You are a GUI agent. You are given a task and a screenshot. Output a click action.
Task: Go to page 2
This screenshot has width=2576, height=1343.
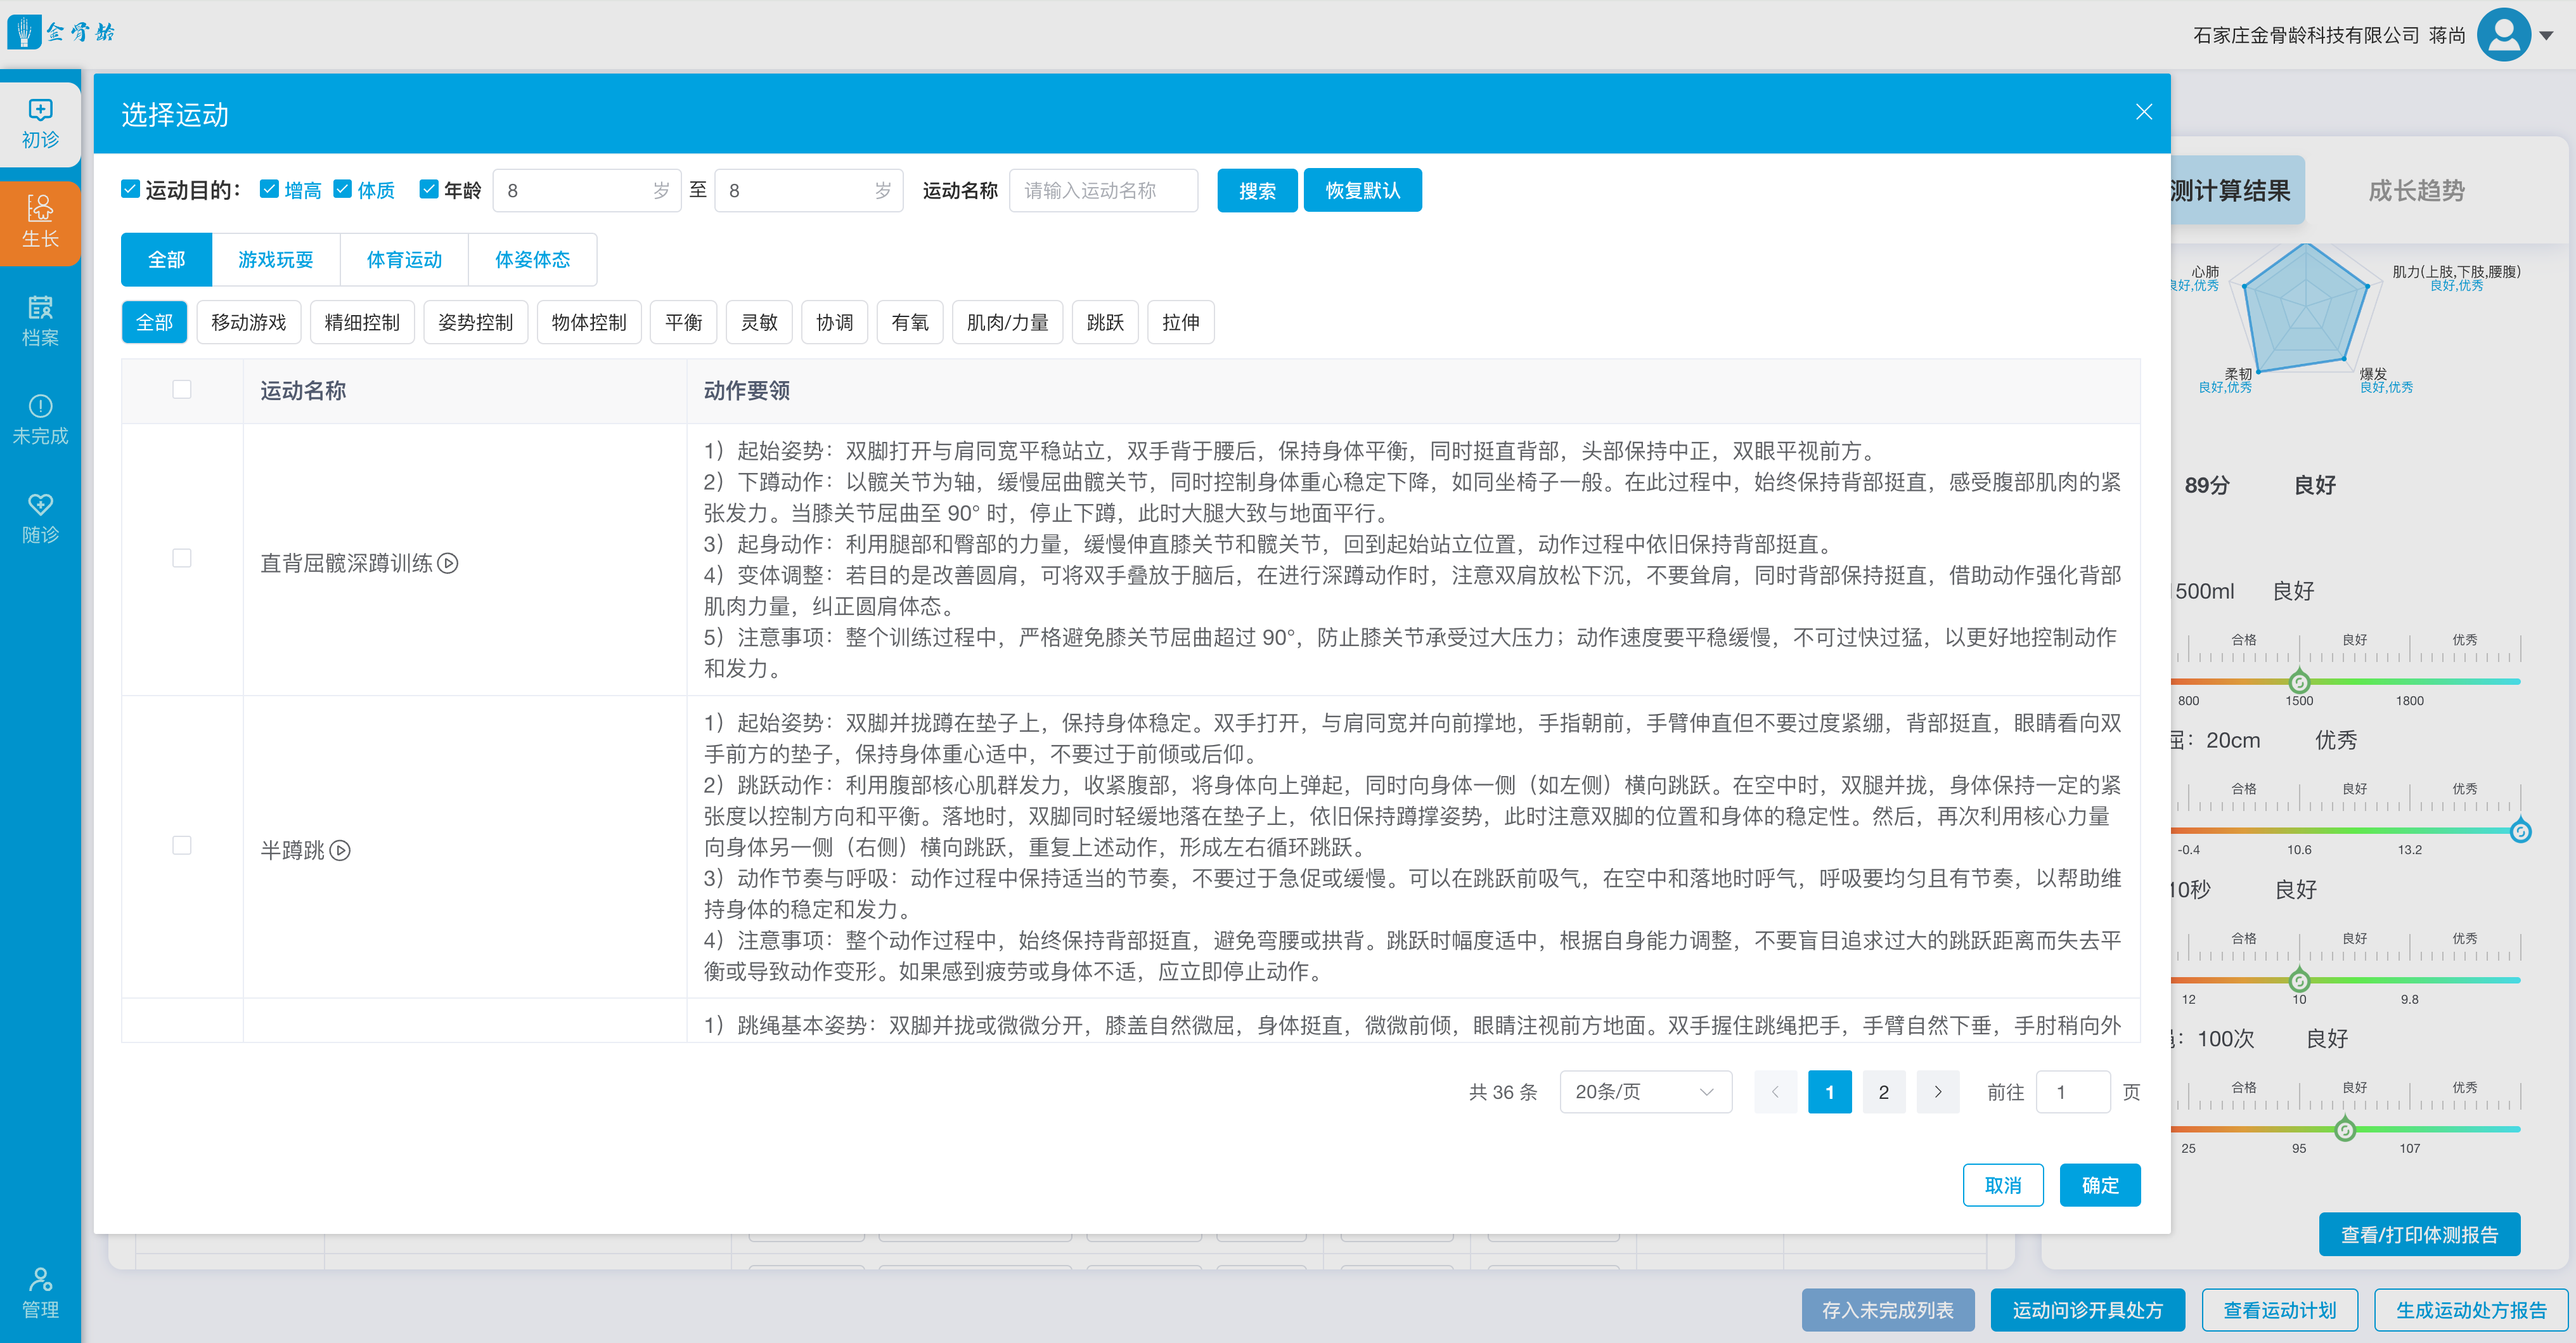[1884, 1092]
